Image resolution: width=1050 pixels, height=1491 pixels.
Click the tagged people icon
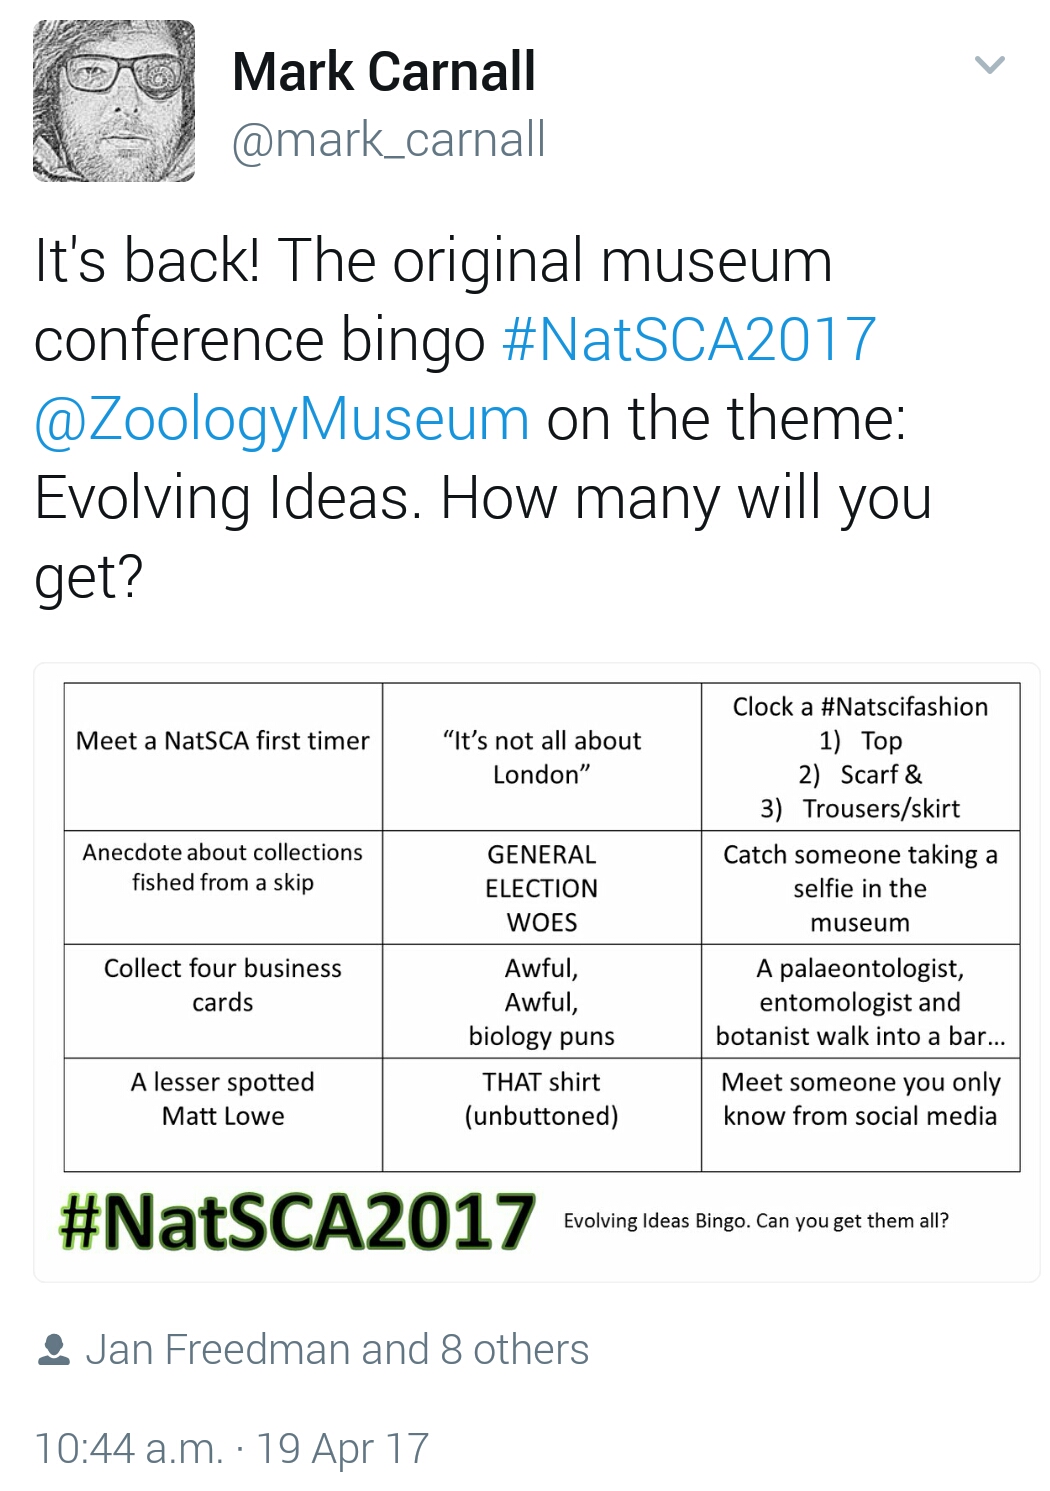click(53, 1349)
